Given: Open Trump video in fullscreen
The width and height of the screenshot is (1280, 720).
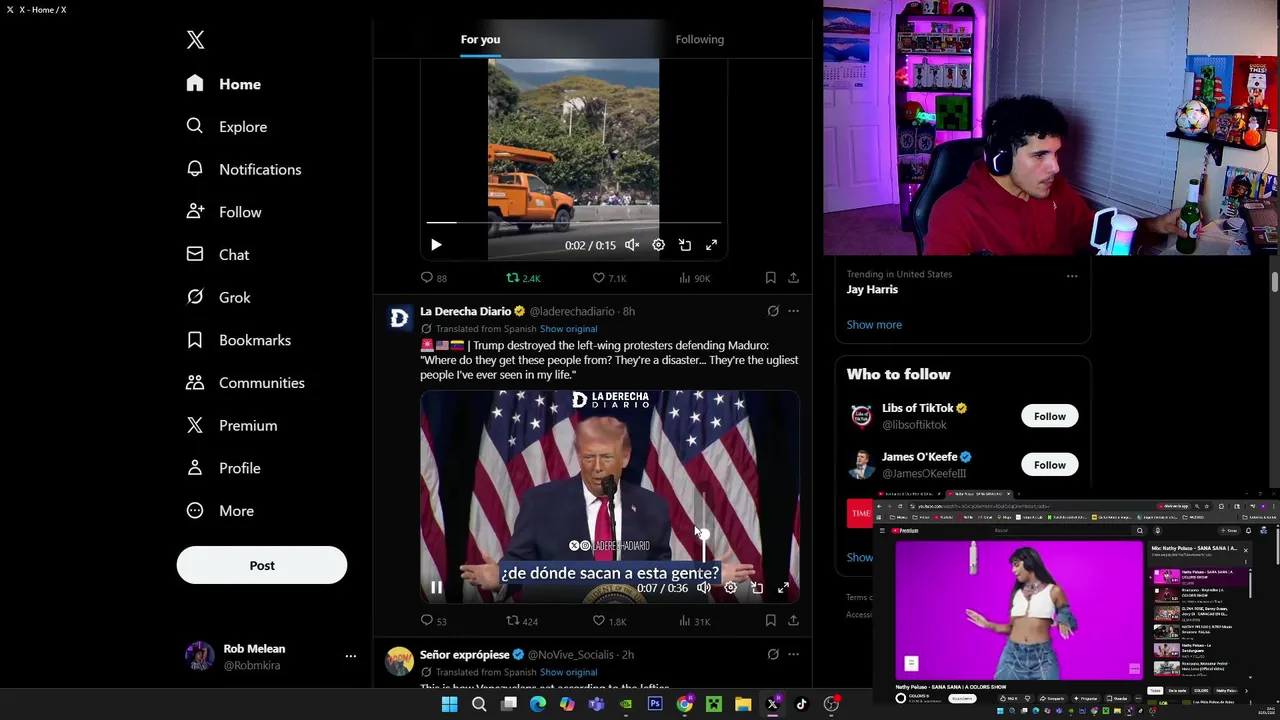Looking at the screenshot, I should 783,588.
